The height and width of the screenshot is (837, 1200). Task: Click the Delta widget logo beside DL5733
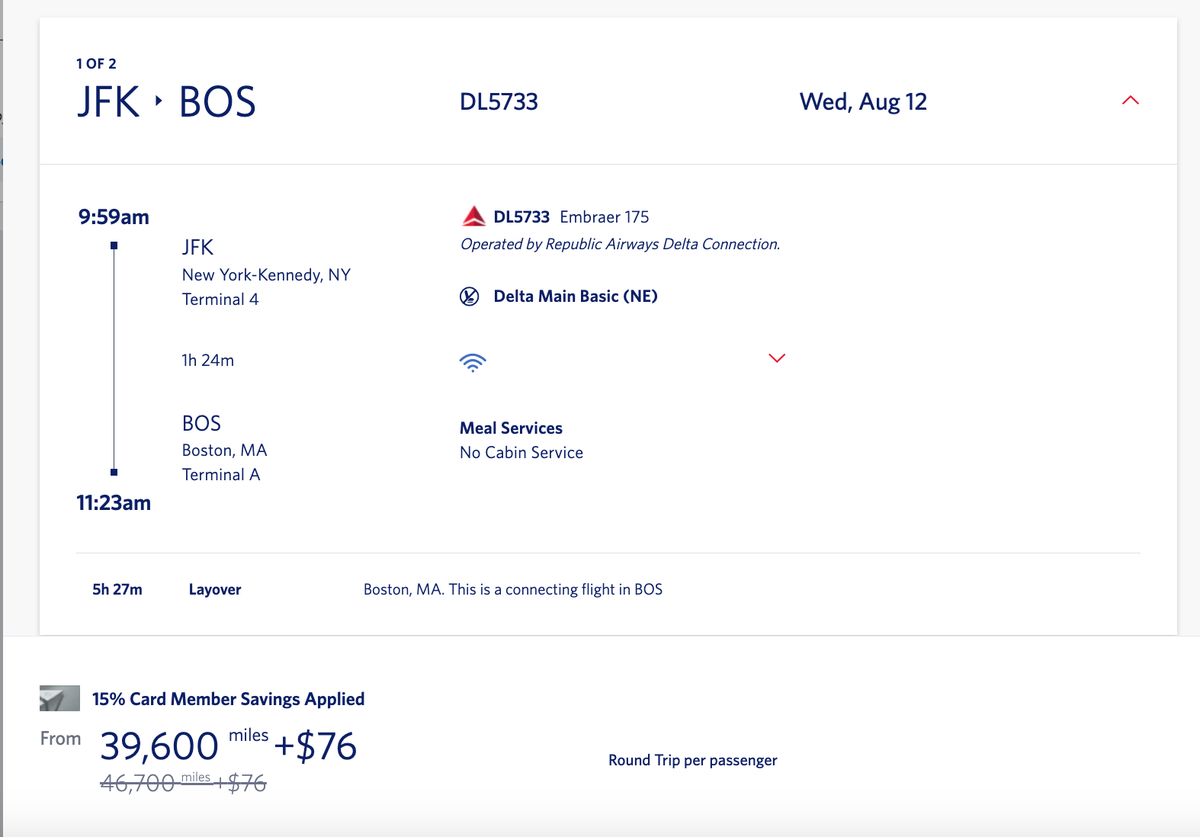[471, 215]
